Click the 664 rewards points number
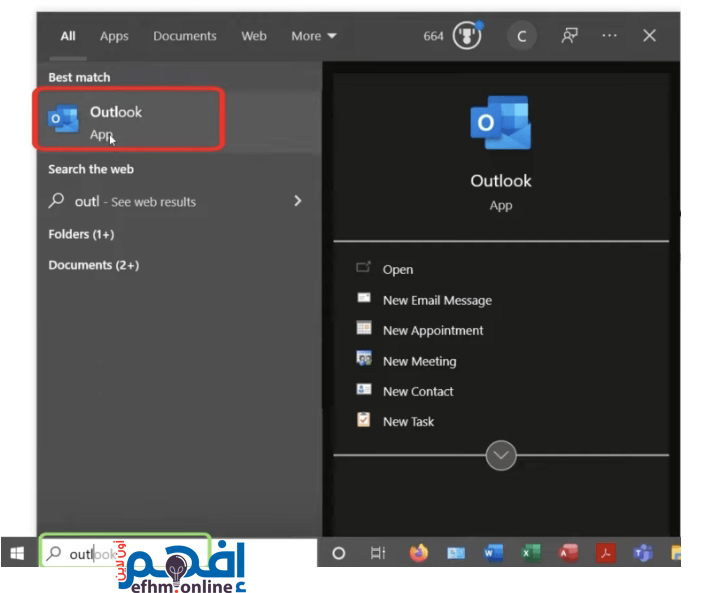 point(433,36)
